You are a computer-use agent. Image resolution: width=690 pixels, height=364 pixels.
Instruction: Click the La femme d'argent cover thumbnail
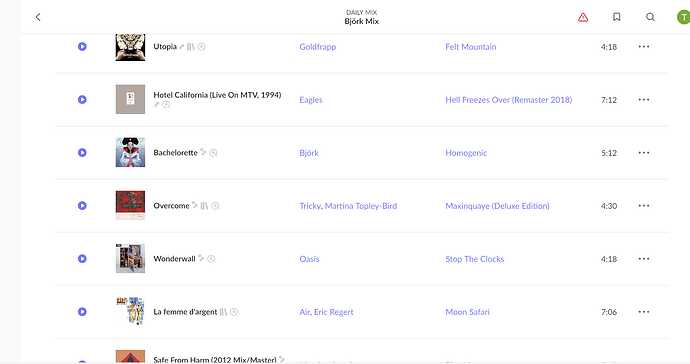[x=130, y=312]
